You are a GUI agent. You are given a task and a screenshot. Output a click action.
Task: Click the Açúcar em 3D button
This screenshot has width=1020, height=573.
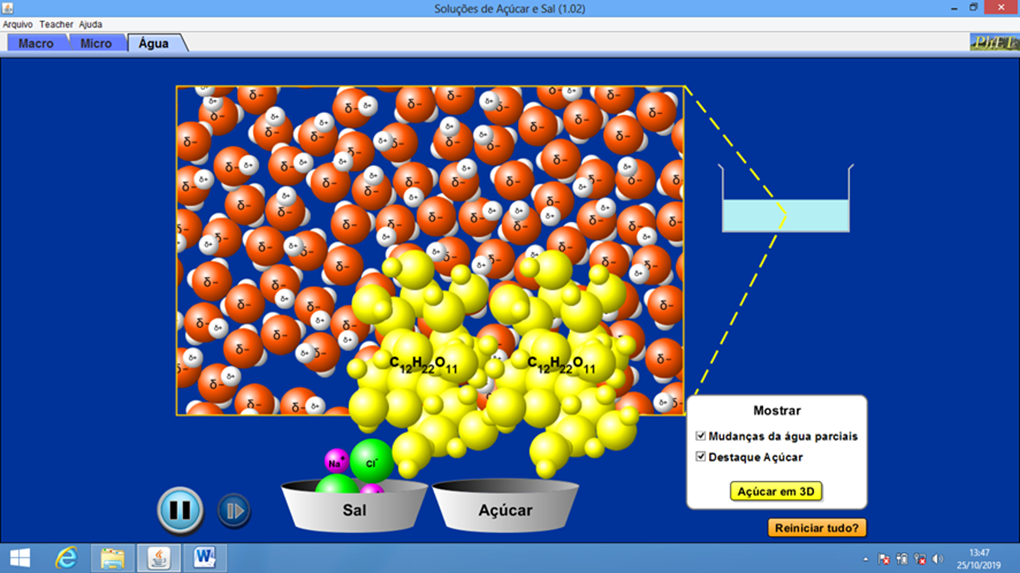coord(776,491)
